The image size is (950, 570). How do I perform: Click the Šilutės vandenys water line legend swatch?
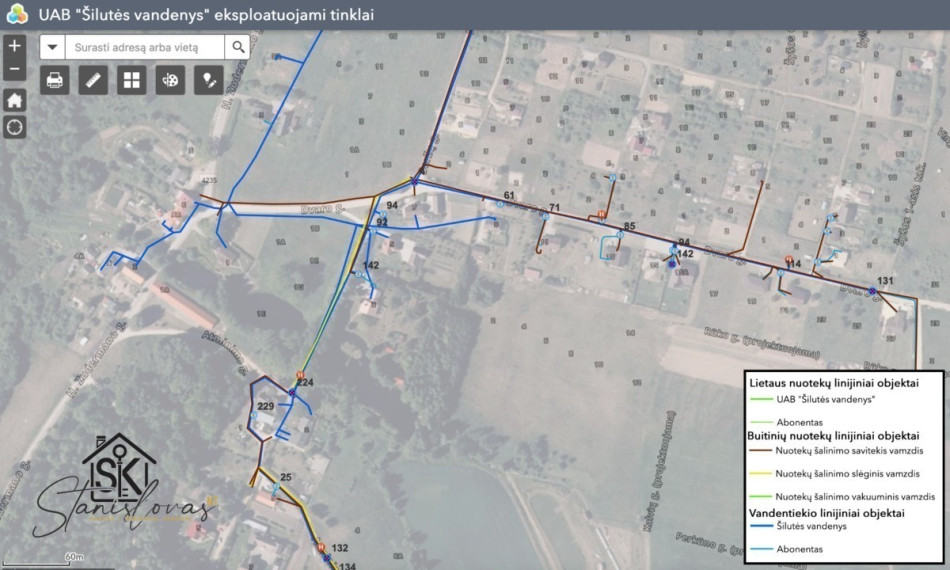tap(761, 526)
